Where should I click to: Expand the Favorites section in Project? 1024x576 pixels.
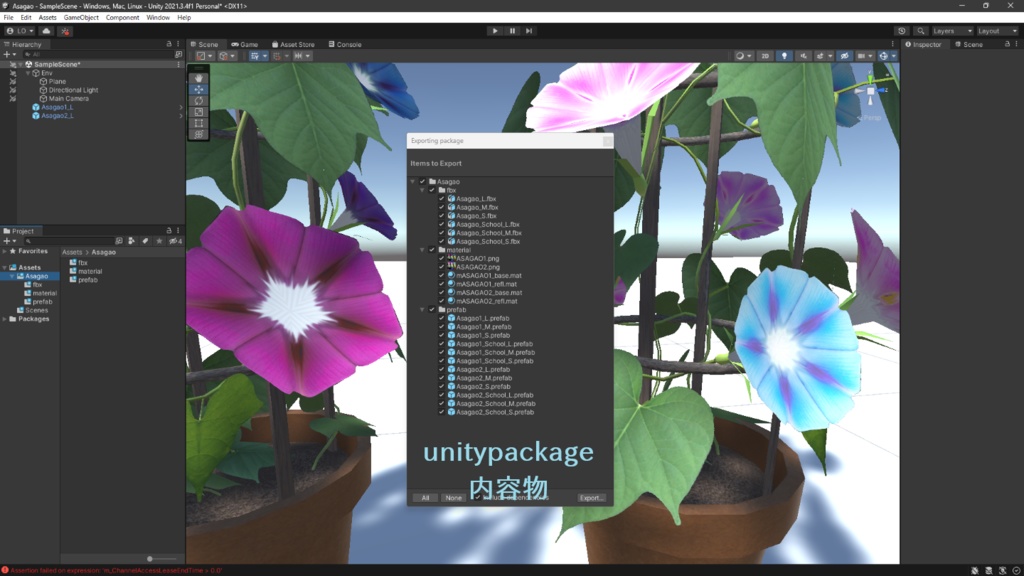(5, 251)
